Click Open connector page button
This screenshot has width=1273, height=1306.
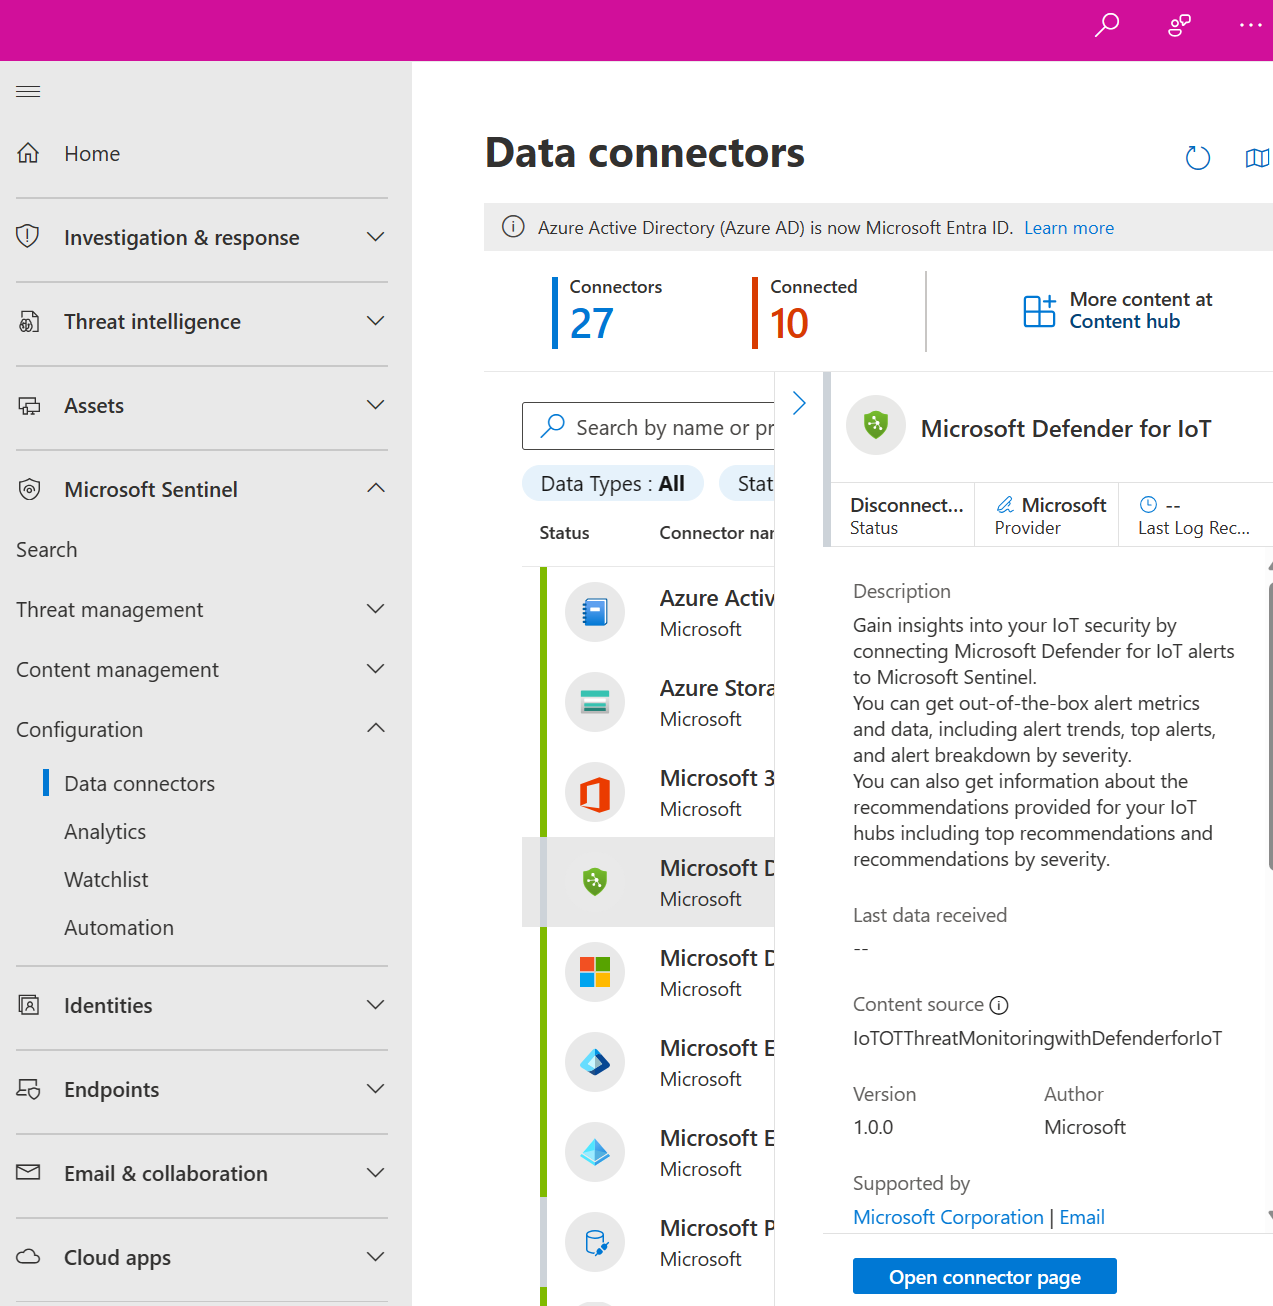985,1277
